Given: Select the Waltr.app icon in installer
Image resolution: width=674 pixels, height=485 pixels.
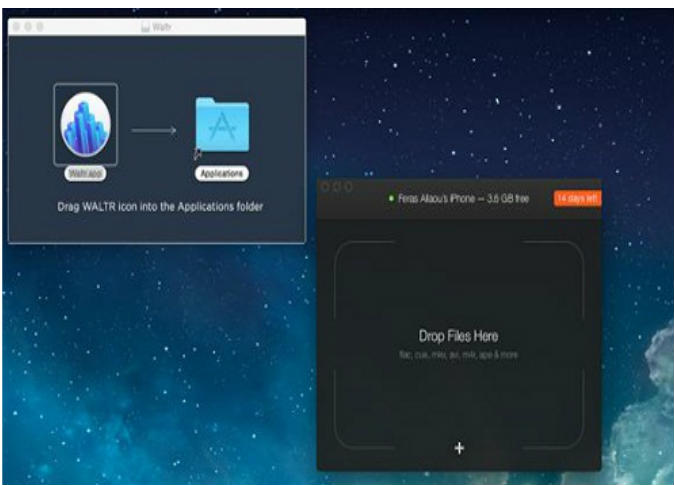Looking at the screenshot, I should coord(85,124).
